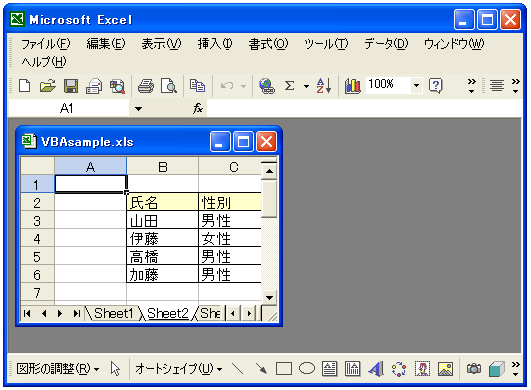
Task: Click the Undo arrow icon
Action: tap(227, 86)
